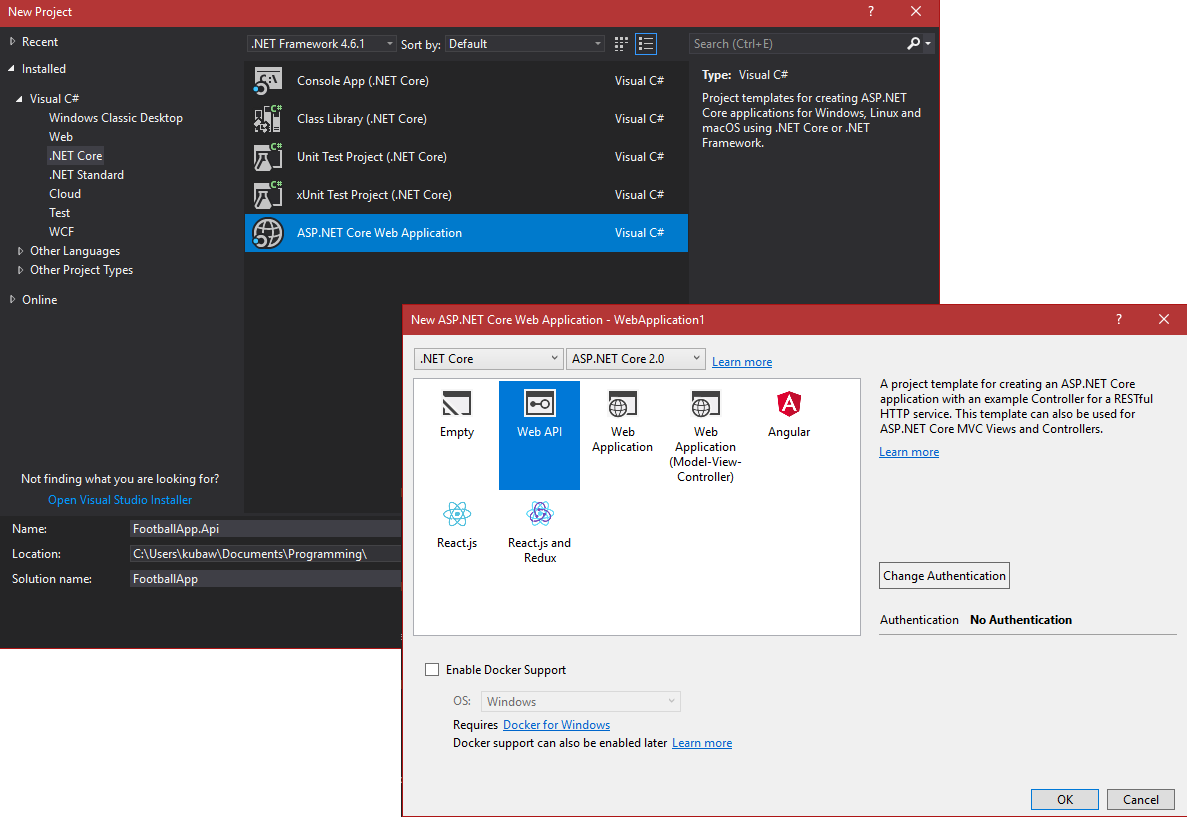This screenshot has height=818, width=1187.
Task: Select Unit Test Project (.NET Core) row text
Action: coord(372,157)
